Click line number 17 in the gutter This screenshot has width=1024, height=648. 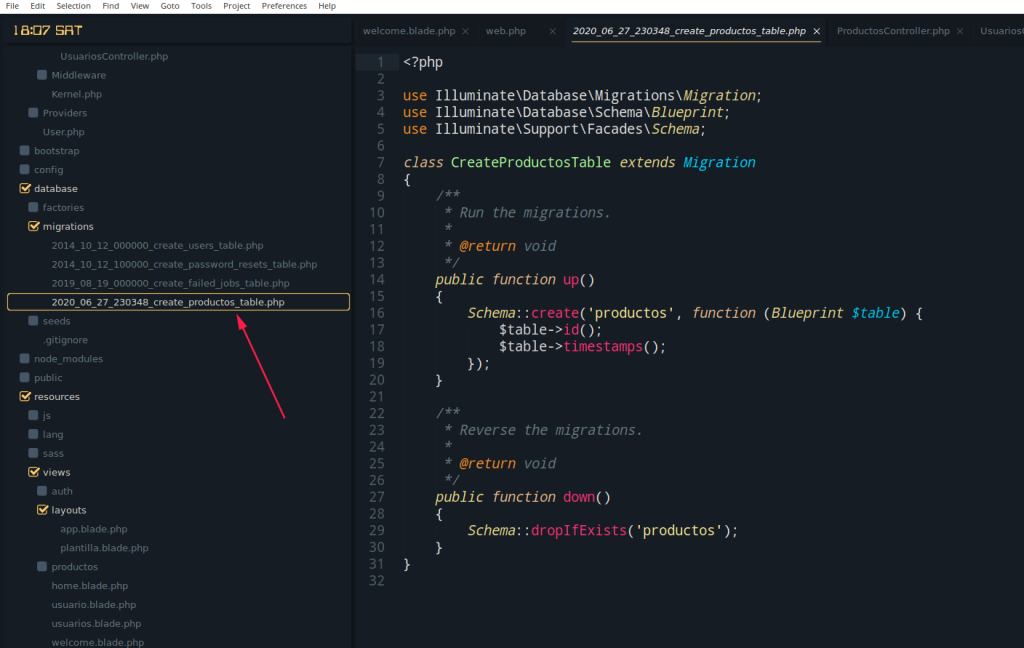click(x=377, y=330)
